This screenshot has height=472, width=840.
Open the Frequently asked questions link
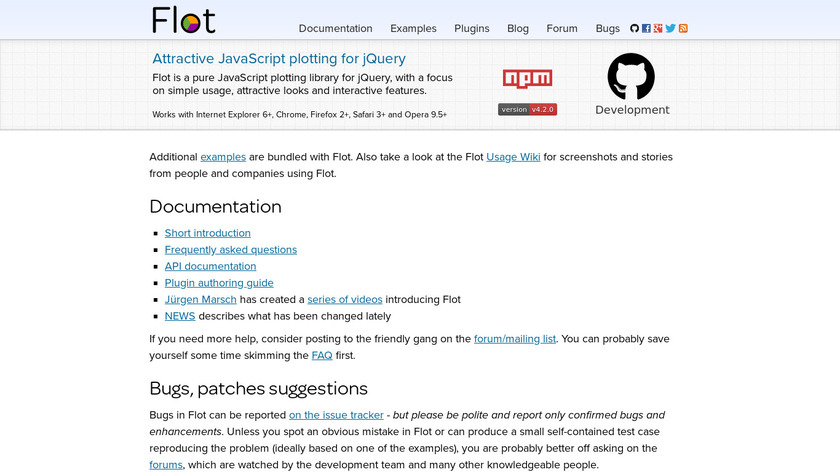230,250
